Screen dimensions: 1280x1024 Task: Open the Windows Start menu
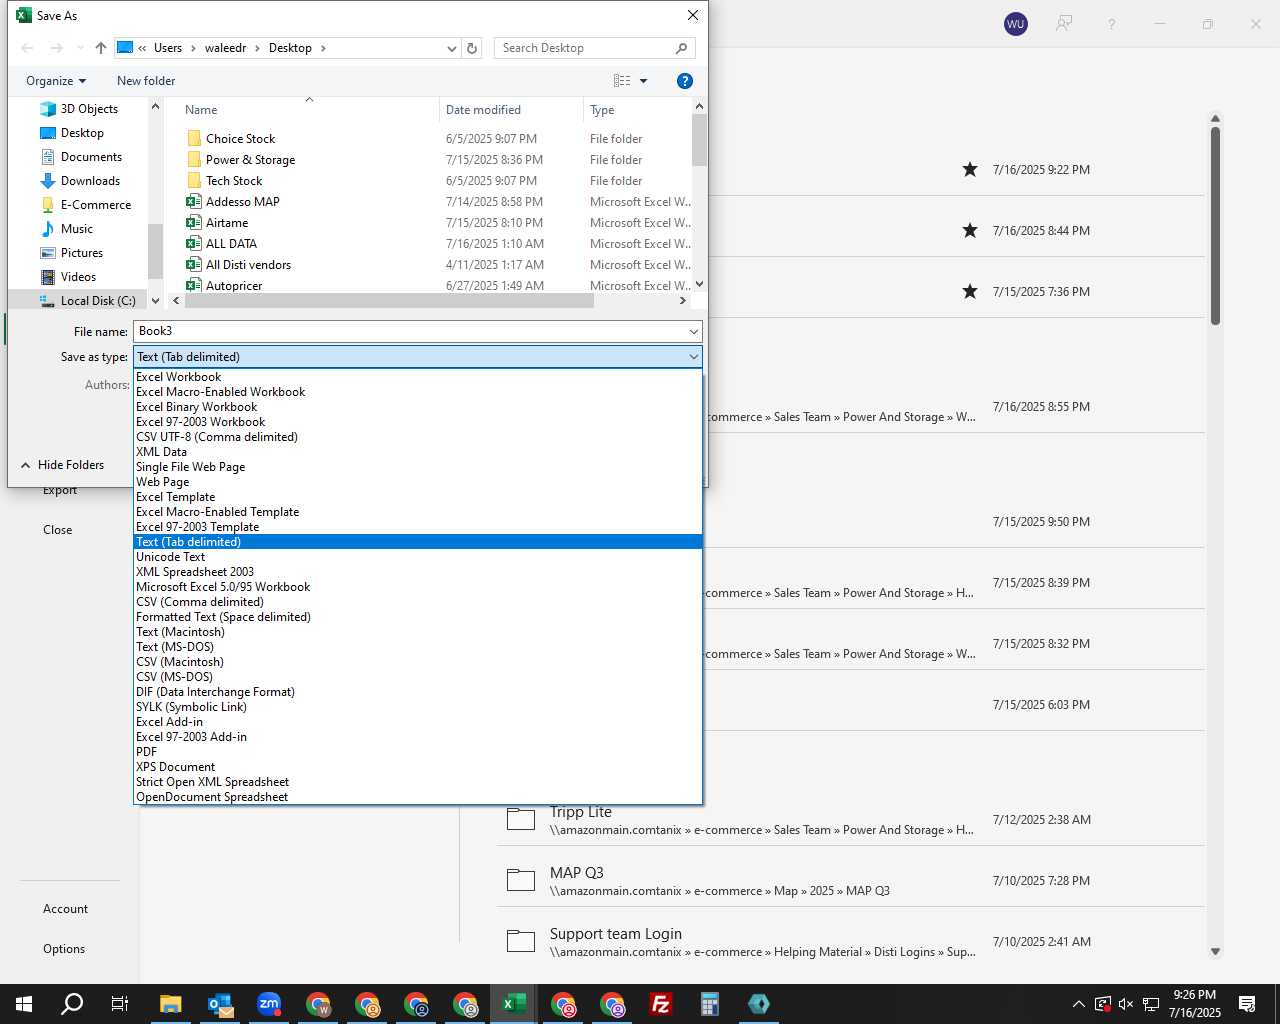coord(24,1004)
